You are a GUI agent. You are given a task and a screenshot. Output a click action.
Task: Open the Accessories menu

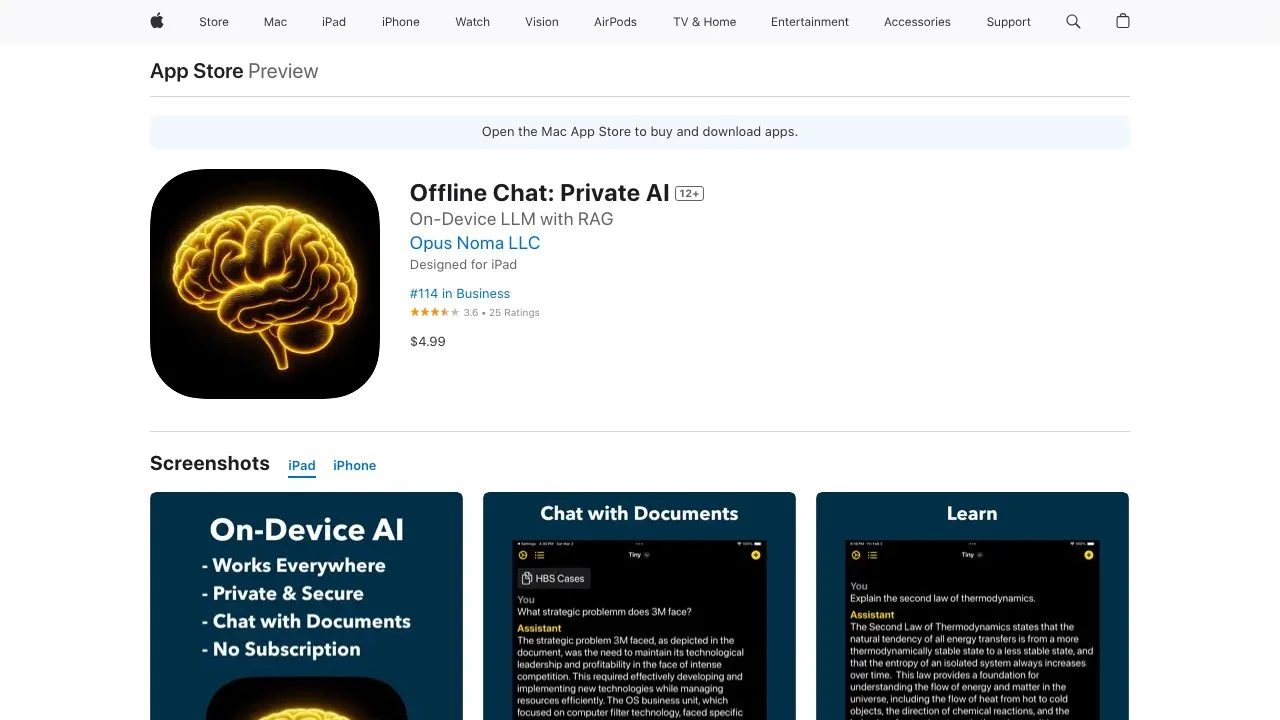click(x=917, y=22)
